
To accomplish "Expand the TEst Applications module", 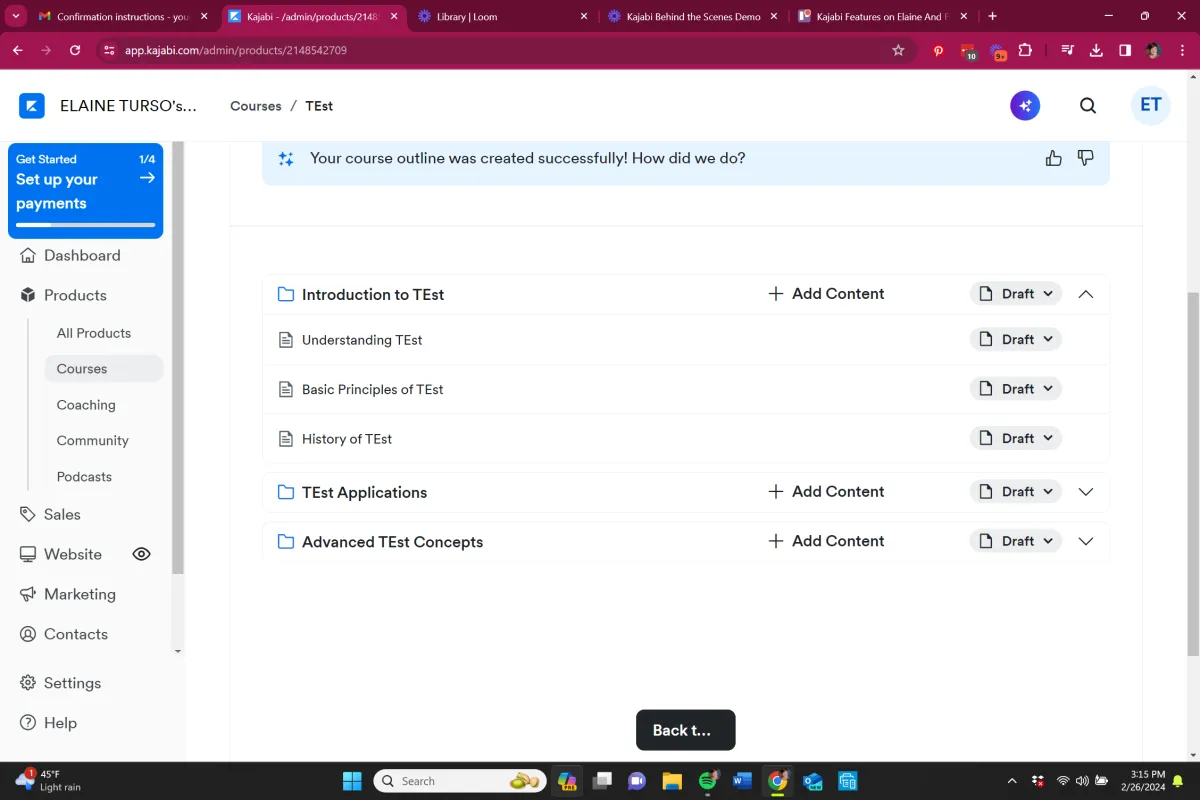I will pos(1086,492).
